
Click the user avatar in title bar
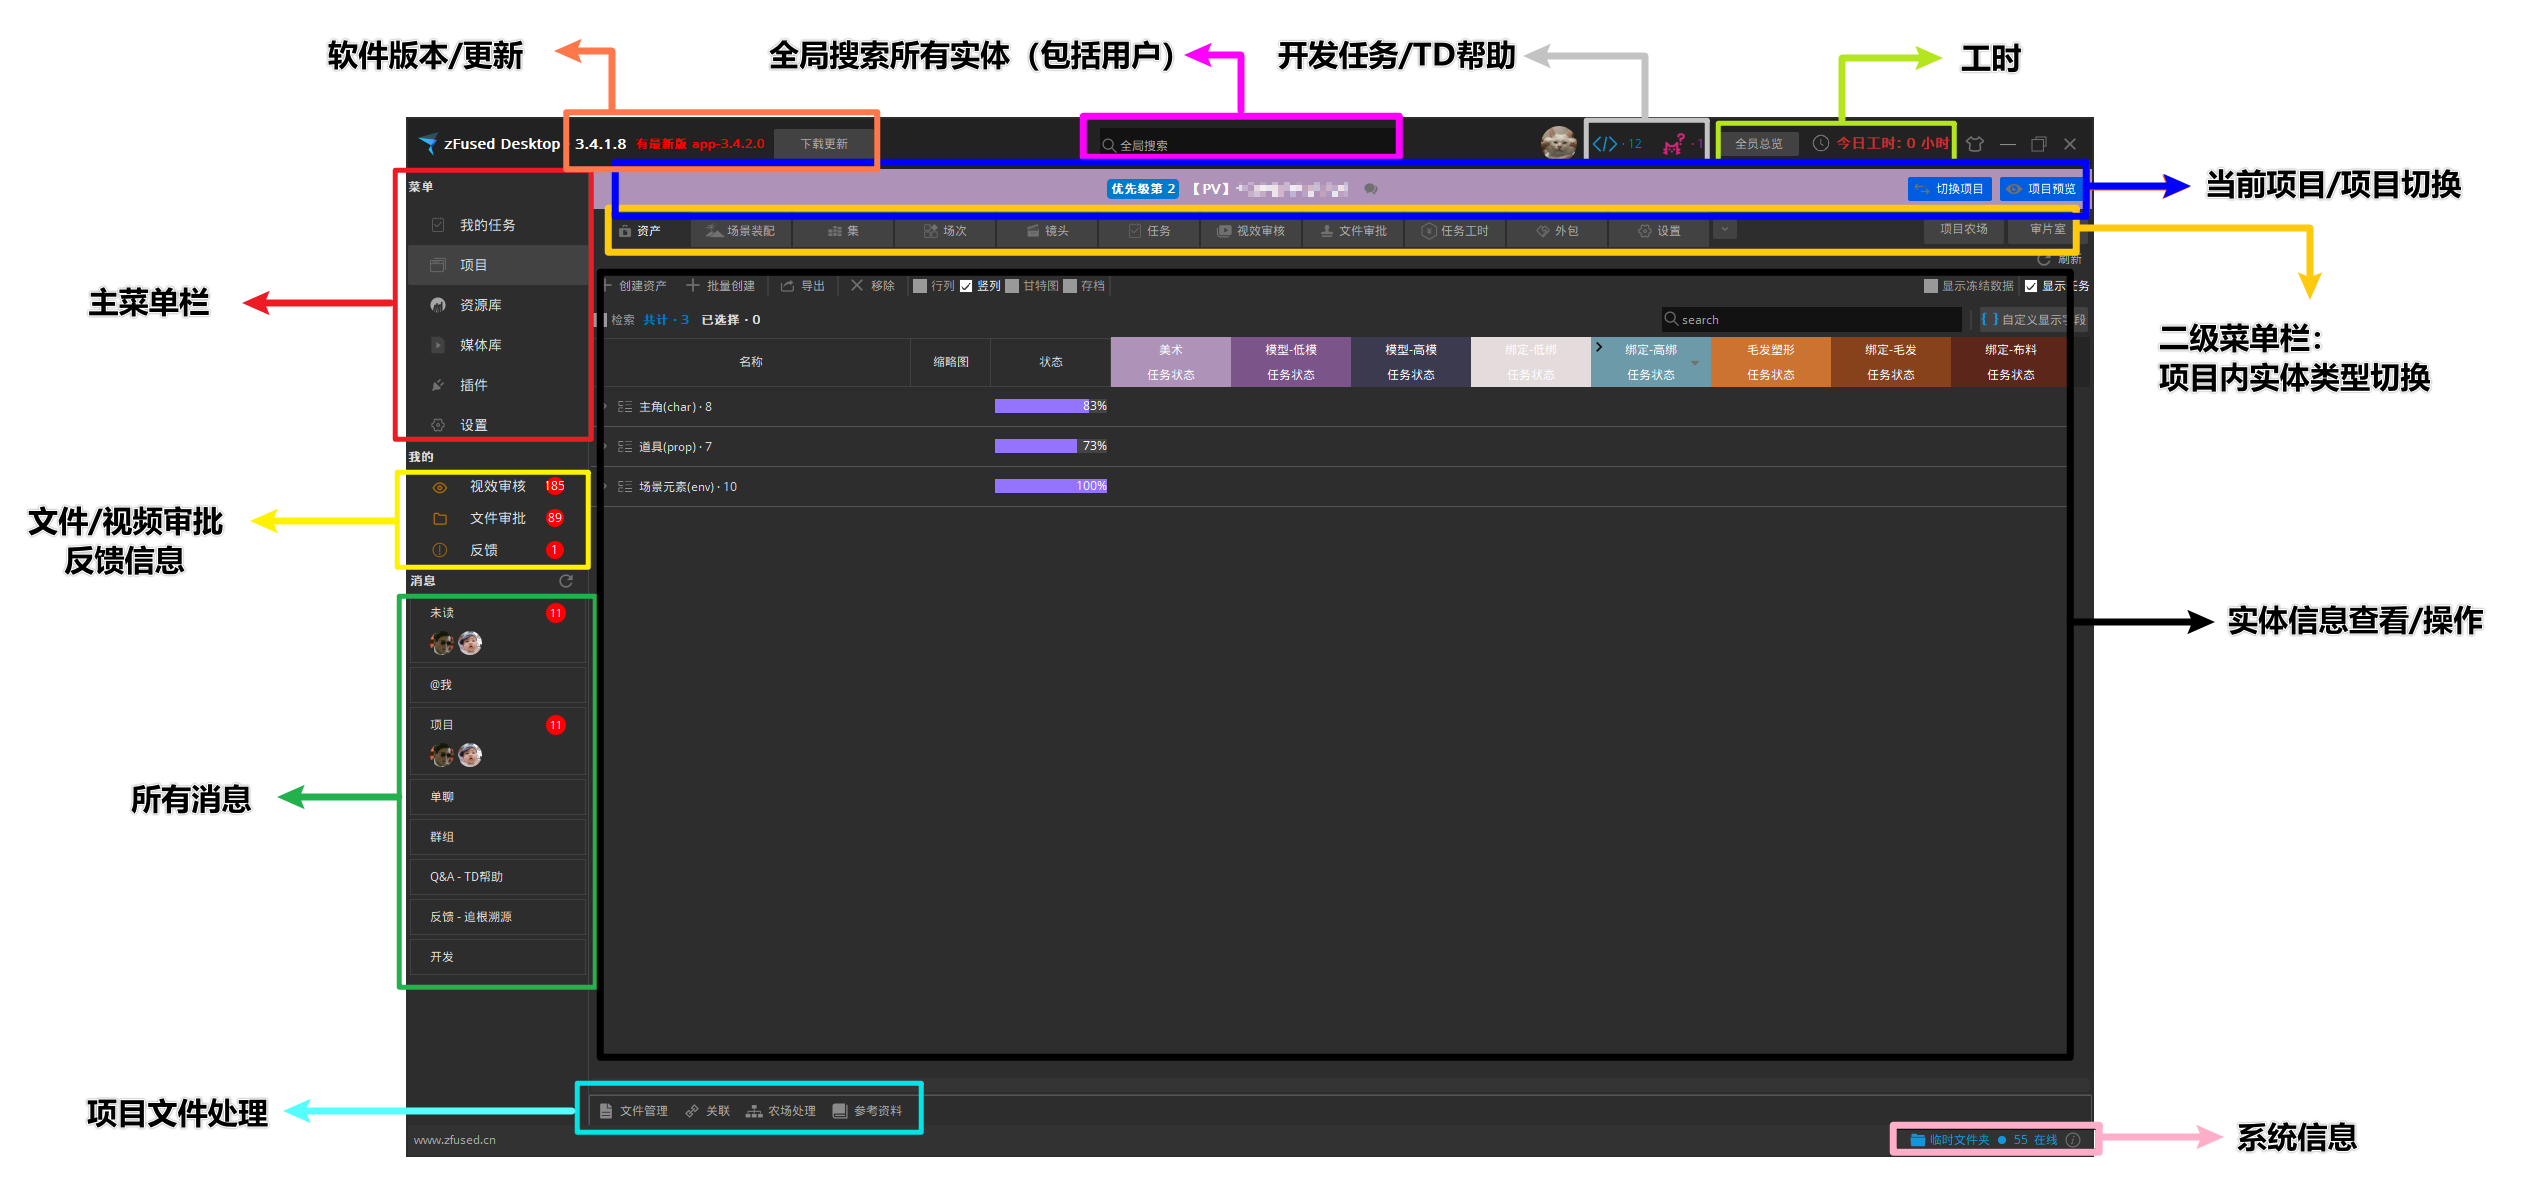pos(1558,143)
